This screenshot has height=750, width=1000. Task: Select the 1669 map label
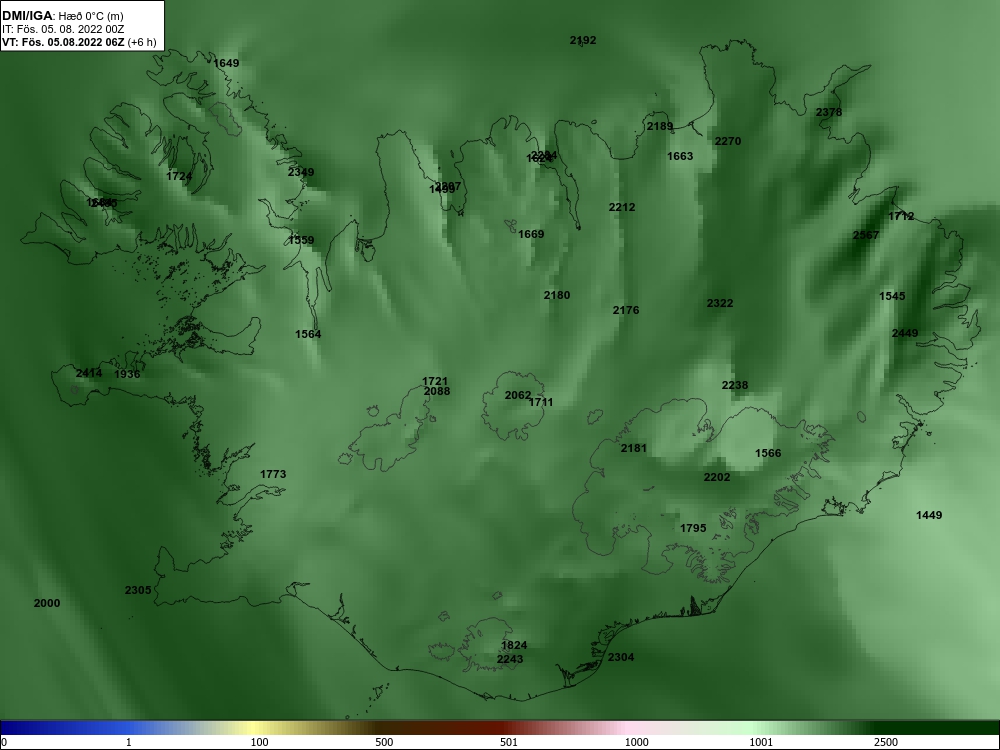(531, 234)
